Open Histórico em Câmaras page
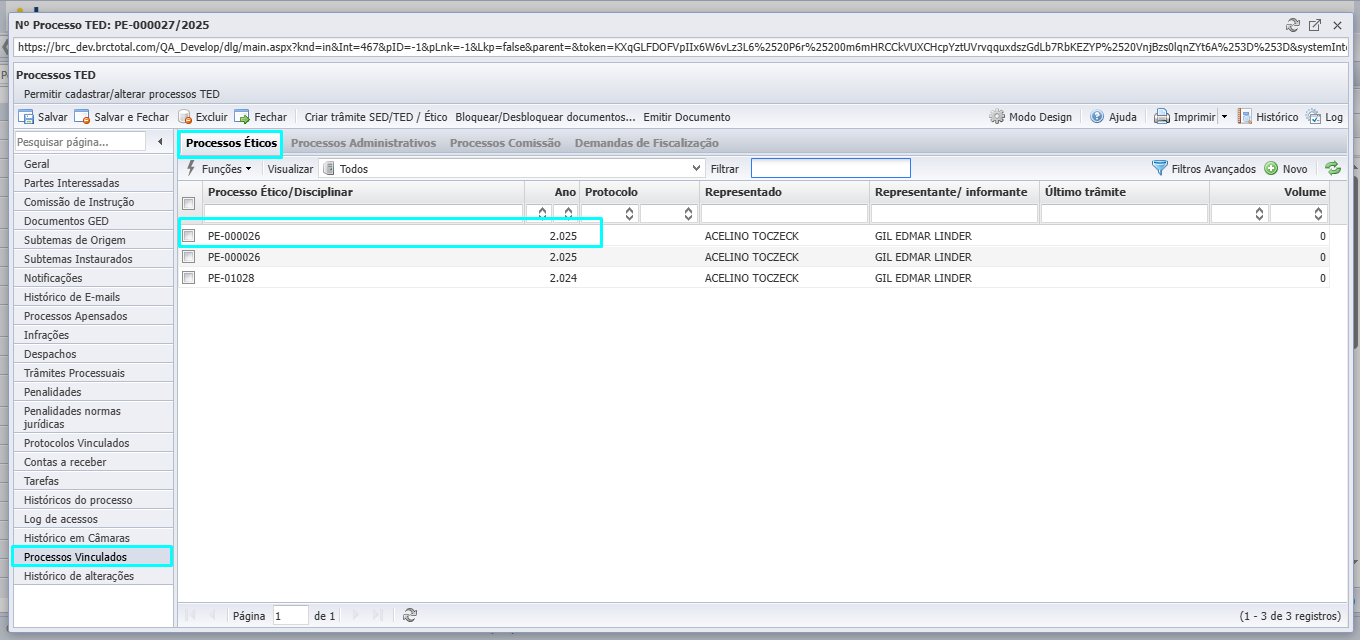The image size is (1360, 640). pyautogui.click(x=93, y=538)
